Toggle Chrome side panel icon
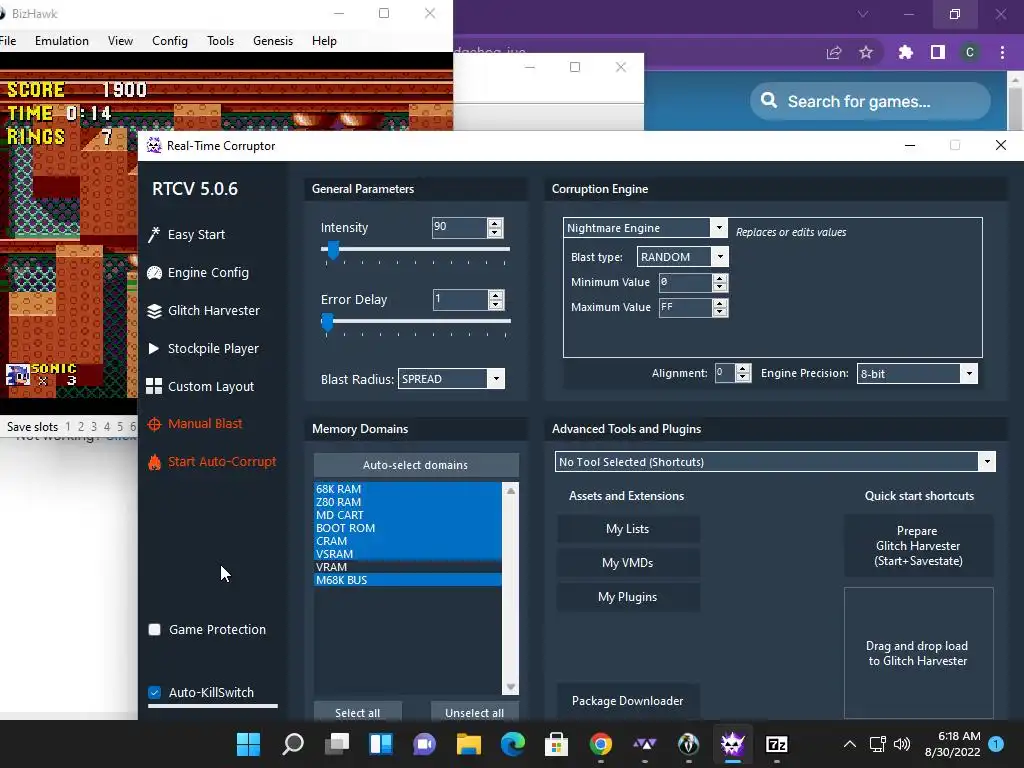This screenshot has width=1024, height=768. pyautogui.click(x=938, y=52)
